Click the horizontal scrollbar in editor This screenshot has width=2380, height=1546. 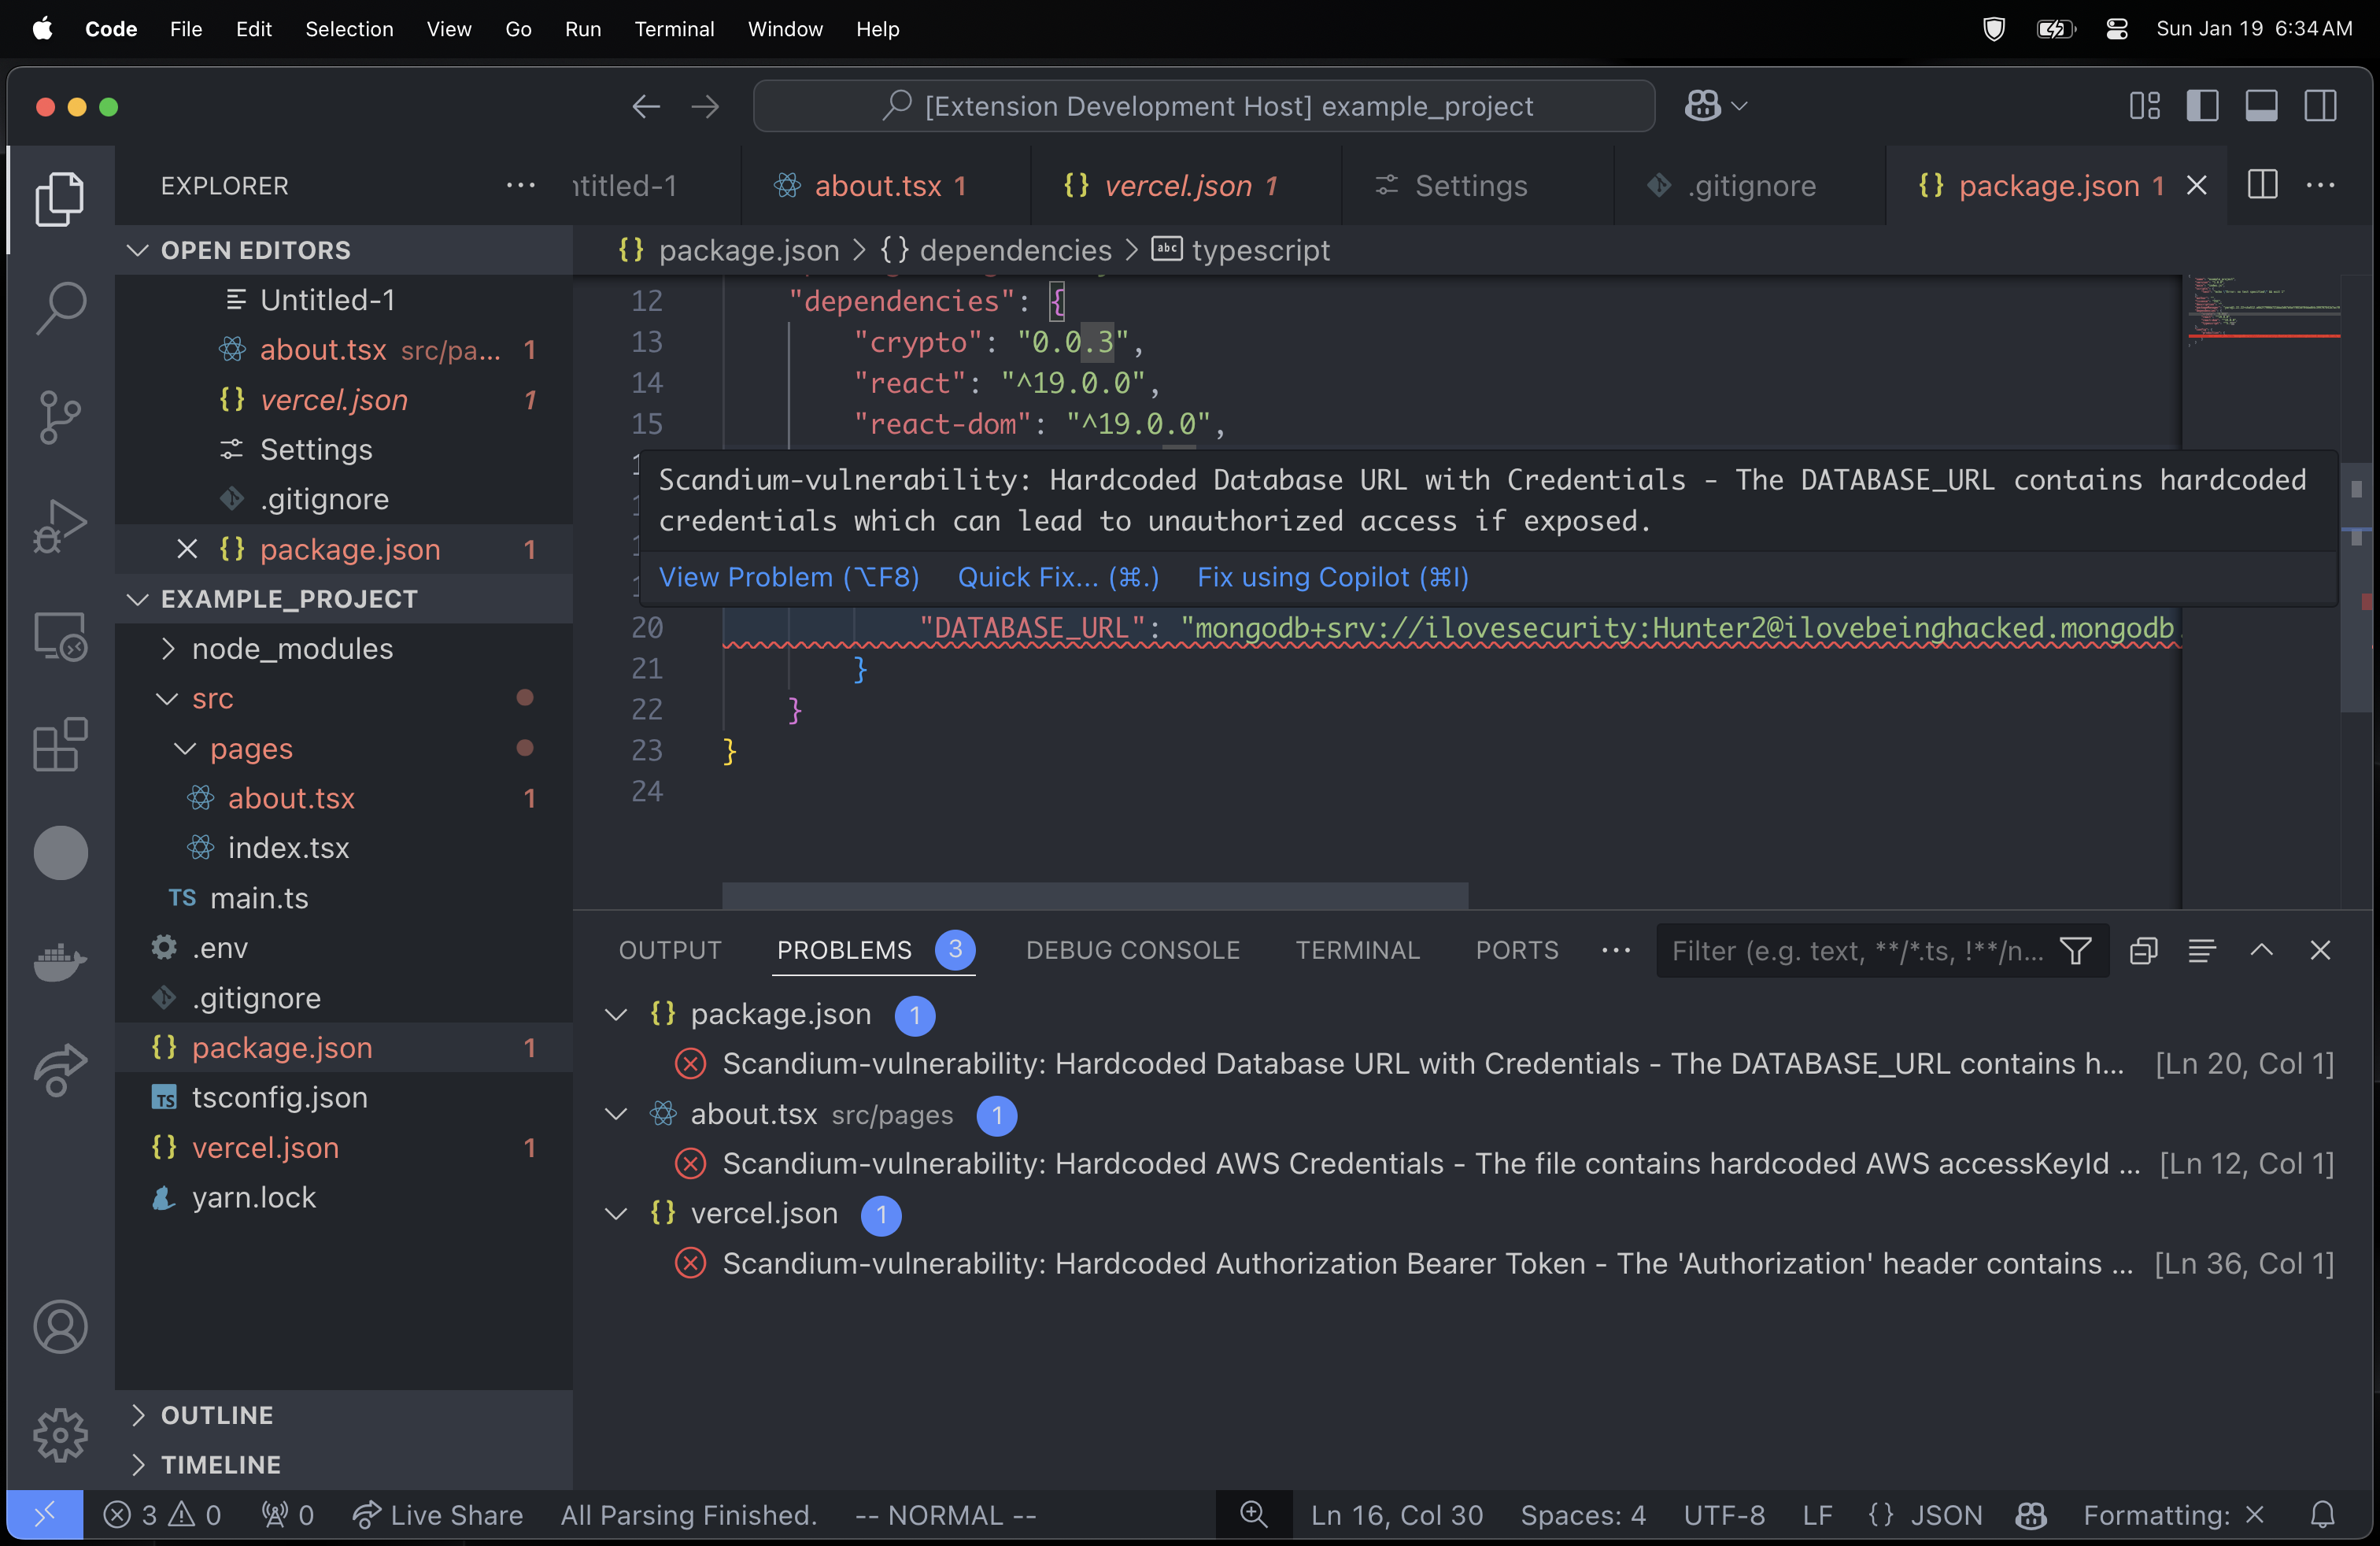[1095, 895]
